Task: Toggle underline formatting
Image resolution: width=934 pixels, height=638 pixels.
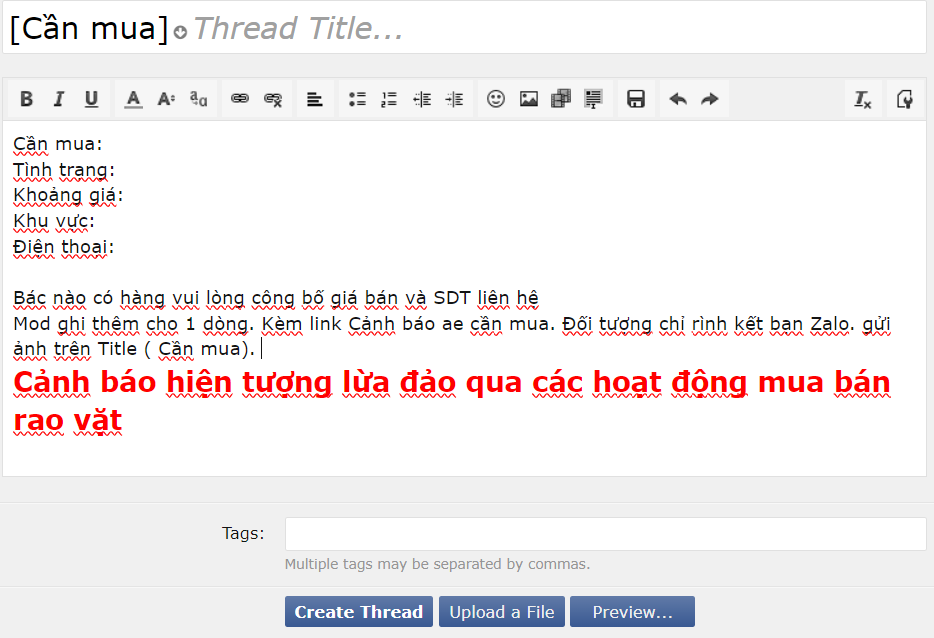Action: [91, 99]
